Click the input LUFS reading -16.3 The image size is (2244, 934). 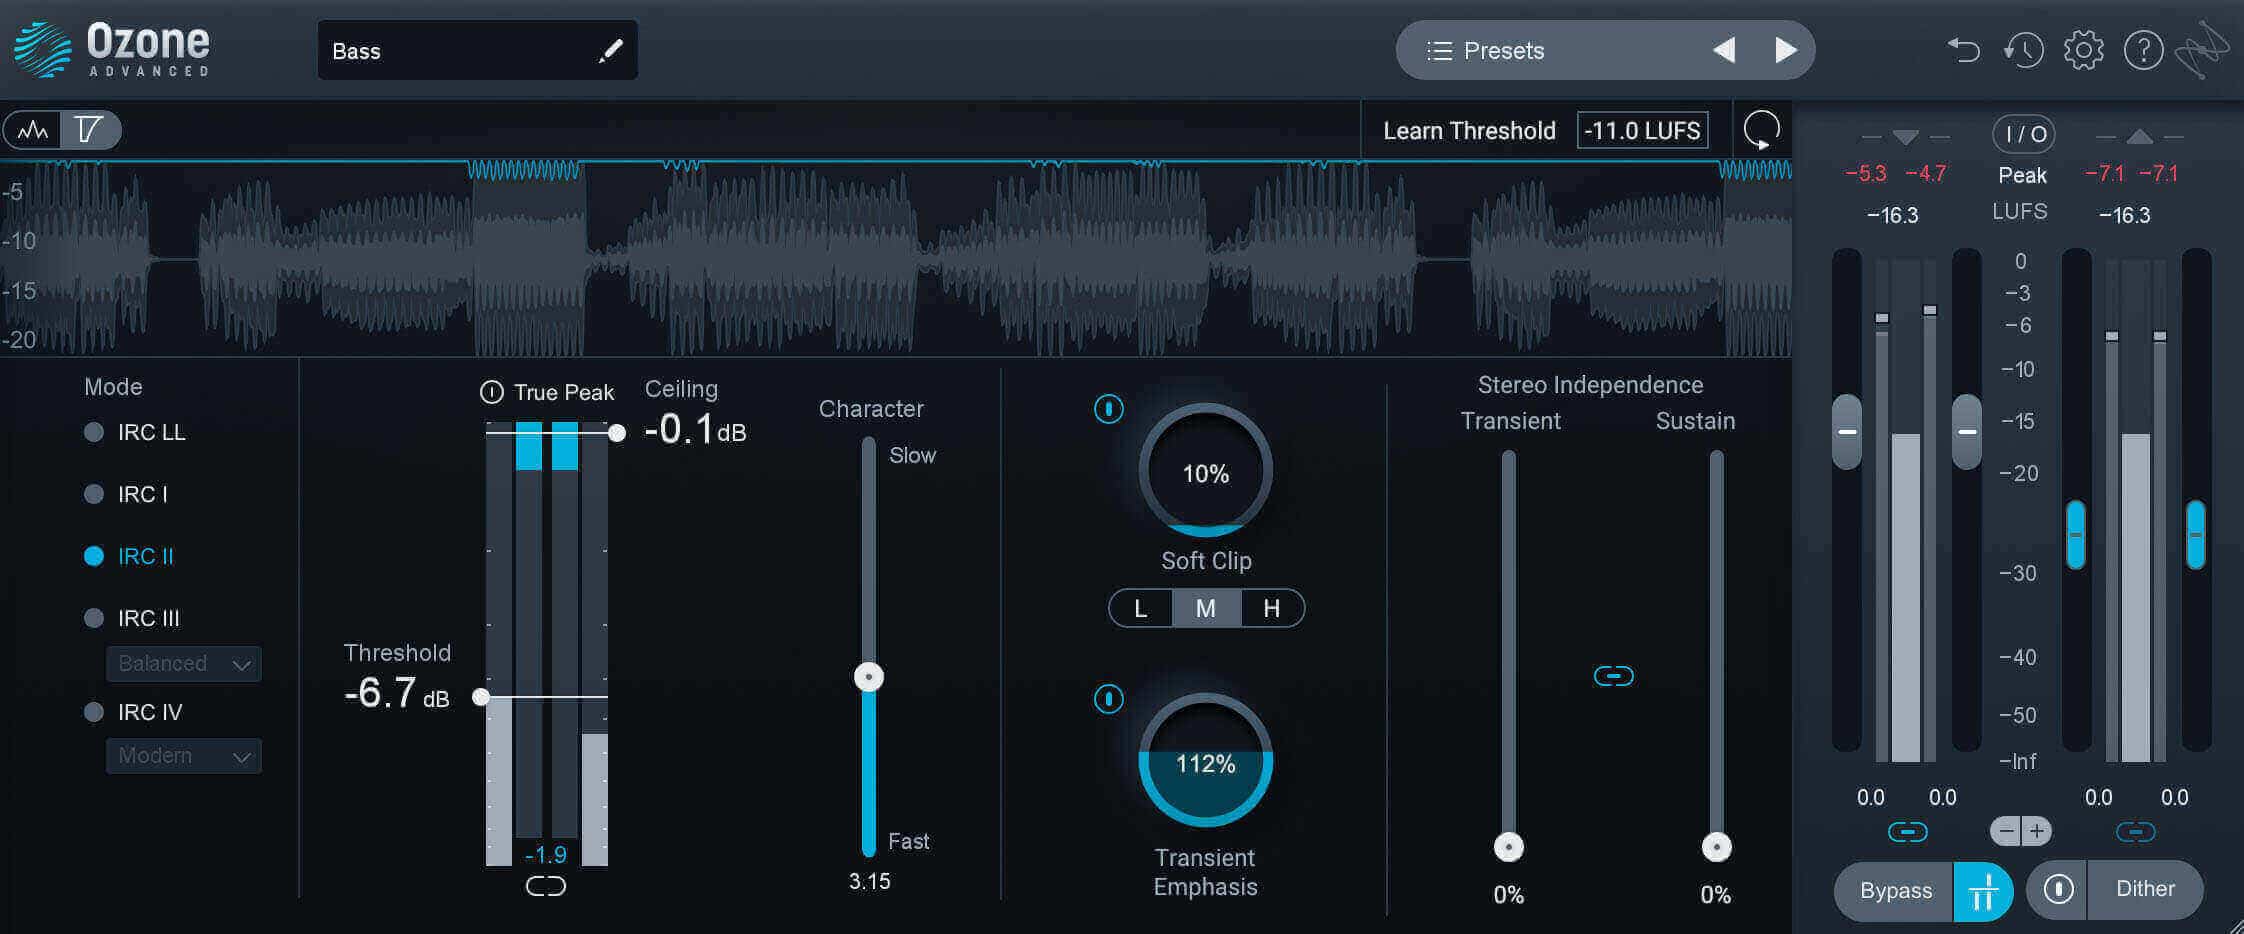(x=1892, y=215)
